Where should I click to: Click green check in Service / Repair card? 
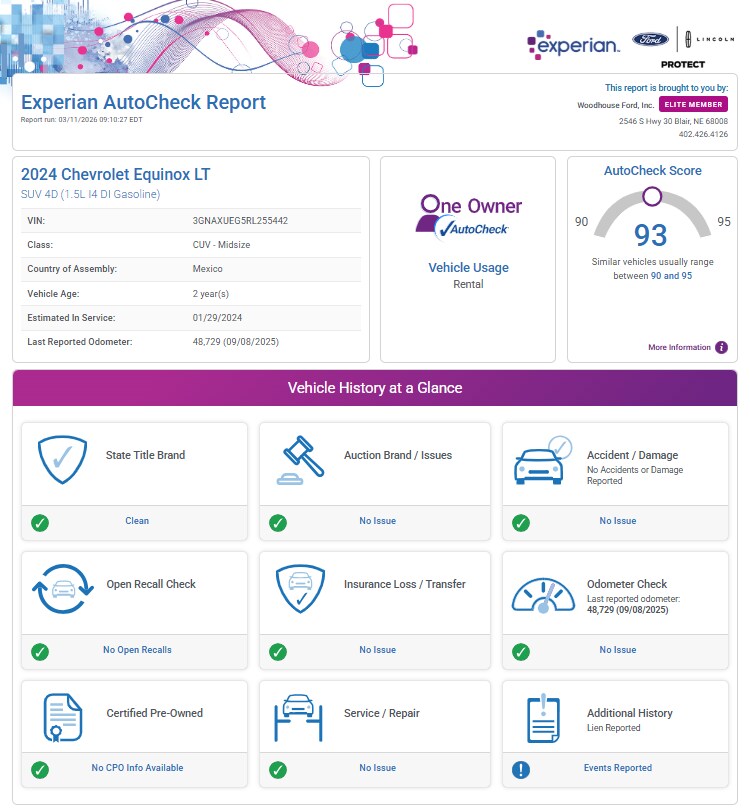(278, 770)
